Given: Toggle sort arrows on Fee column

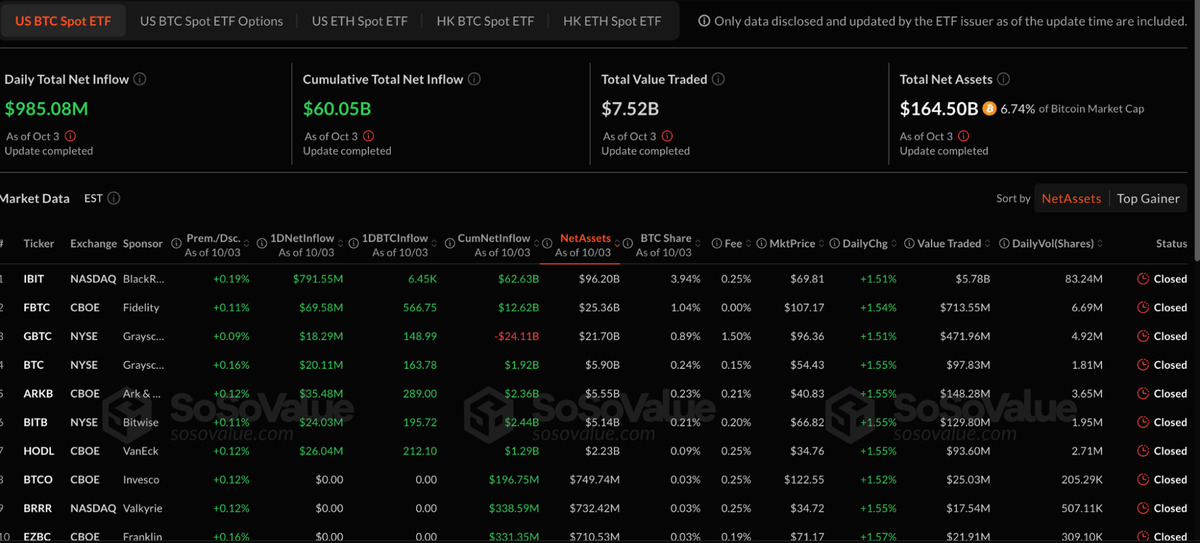Looking at the screenshot, I should [x=746, y=243].
